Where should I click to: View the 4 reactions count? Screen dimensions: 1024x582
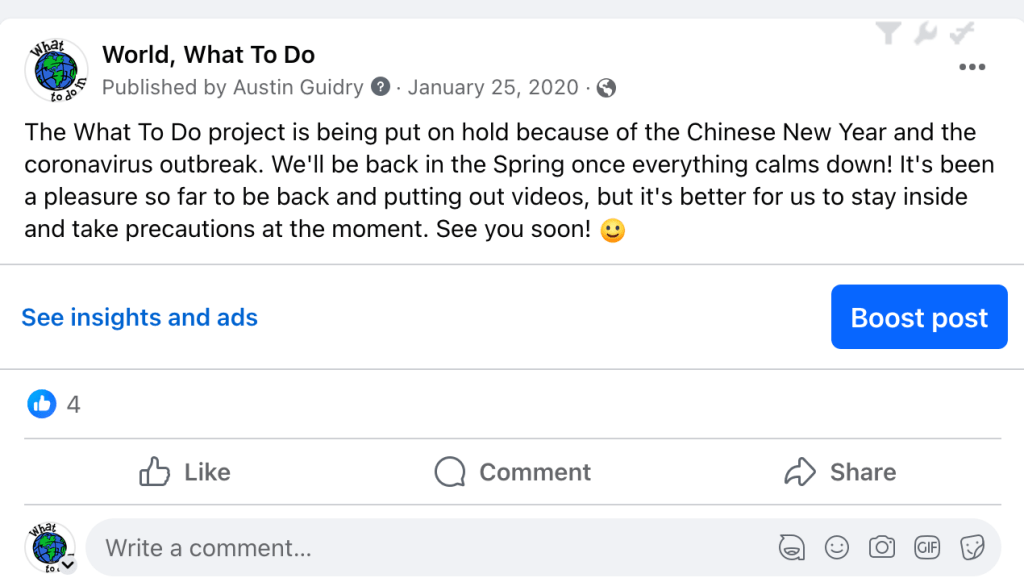[x=73, y=404]
